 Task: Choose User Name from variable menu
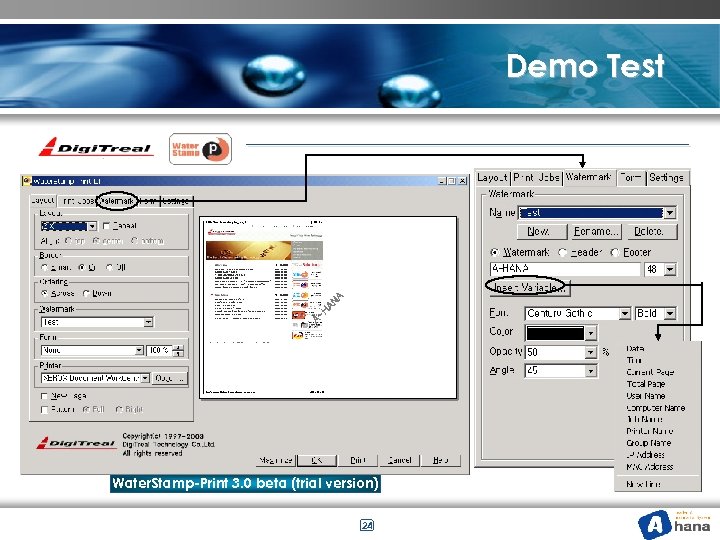(x=646, y=396)
